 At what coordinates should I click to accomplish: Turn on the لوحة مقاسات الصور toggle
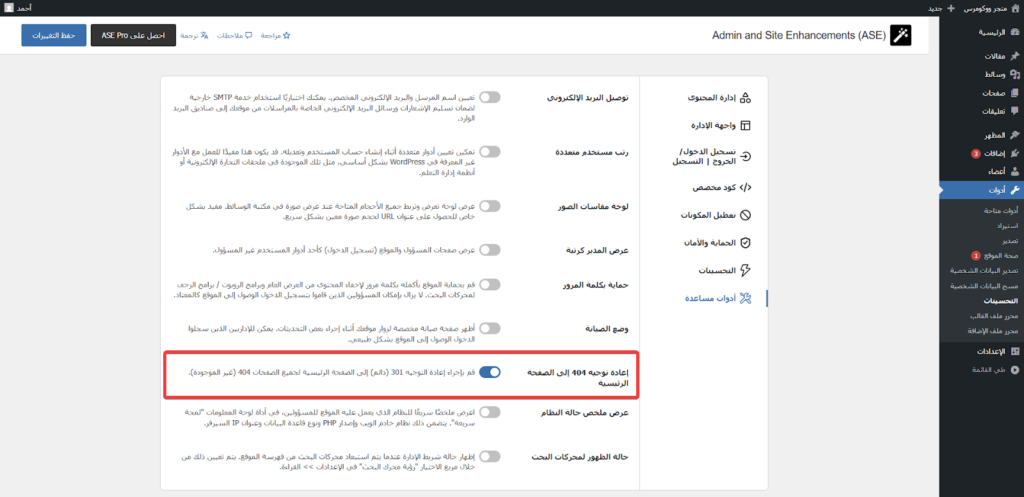[490, 206]
